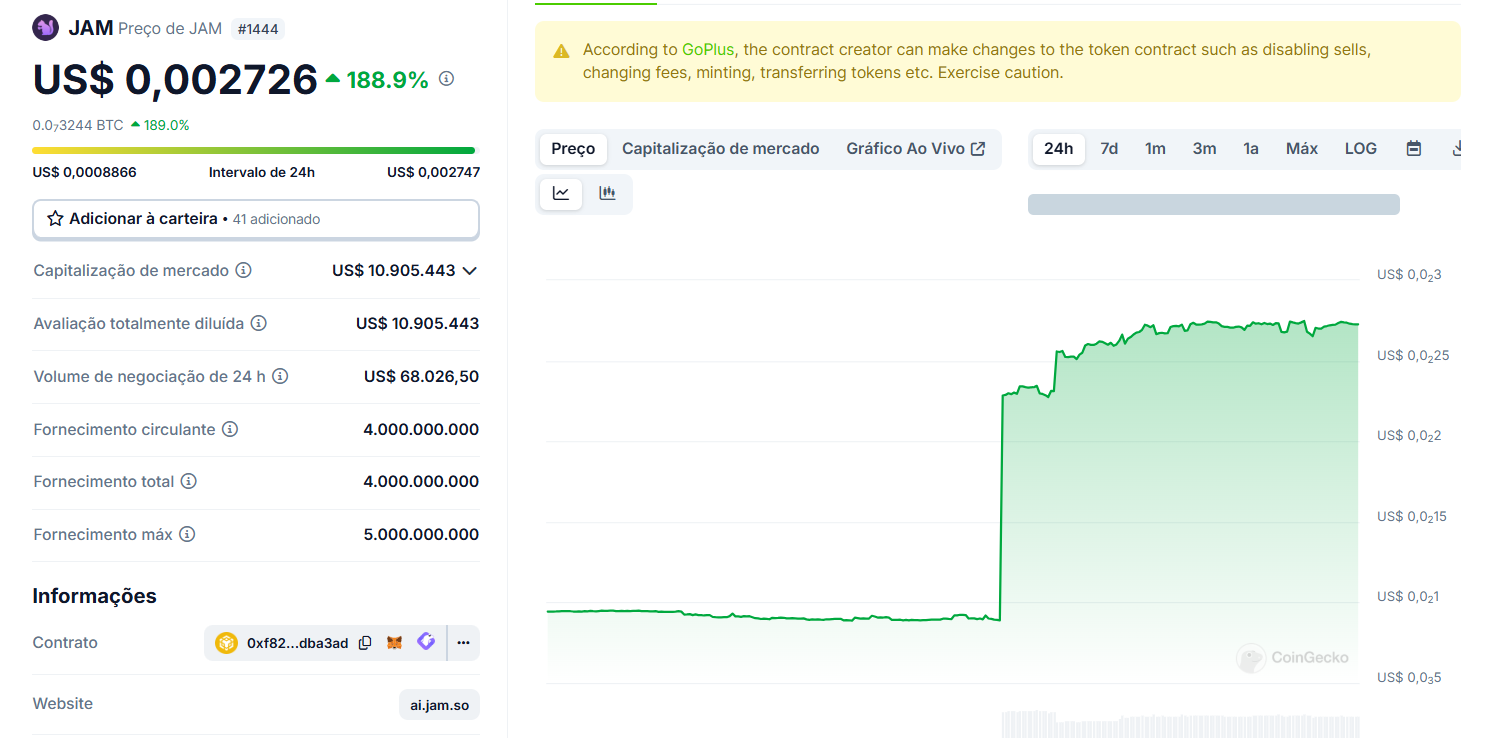Click the 0xf82...dba3ad contract address
1498x738 pixels.
click(297, 643)
